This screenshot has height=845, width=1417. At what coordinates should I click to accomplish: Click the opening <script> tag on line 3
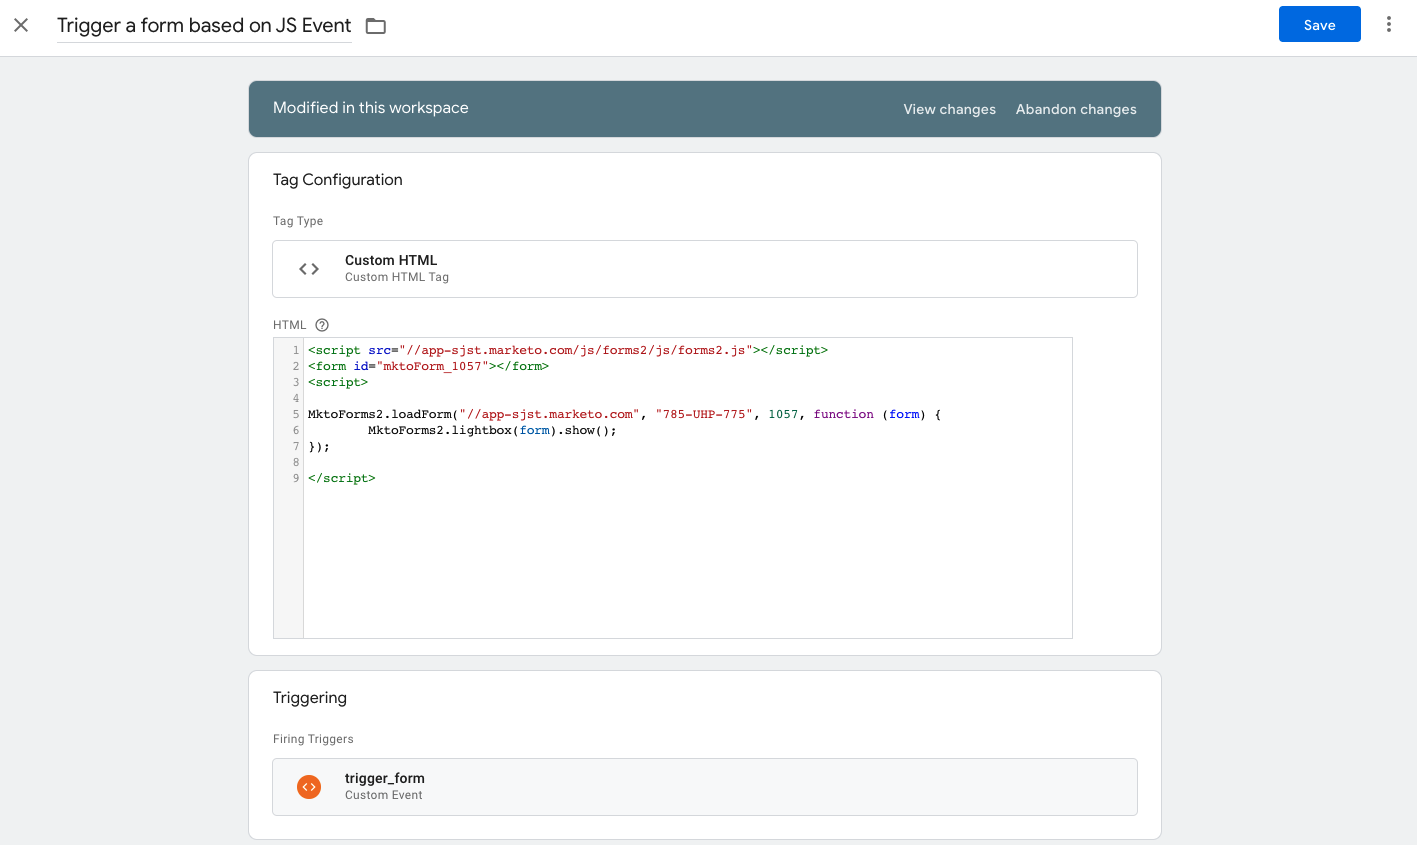click(338, 382)
